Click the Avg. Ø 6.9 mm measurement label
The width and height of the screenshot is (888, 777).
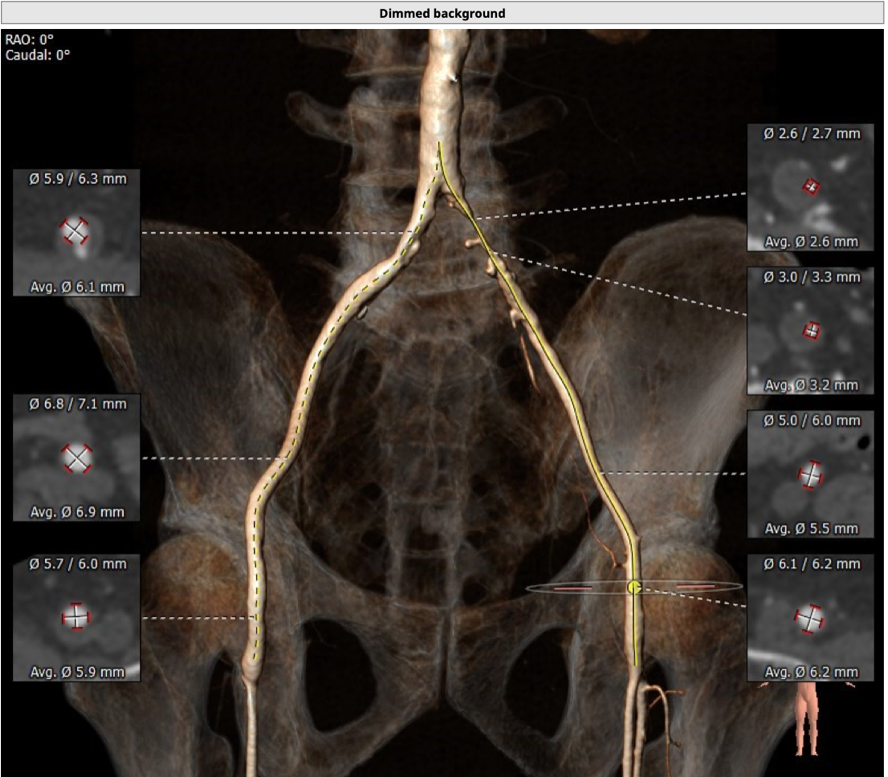(x=77, y=512)
